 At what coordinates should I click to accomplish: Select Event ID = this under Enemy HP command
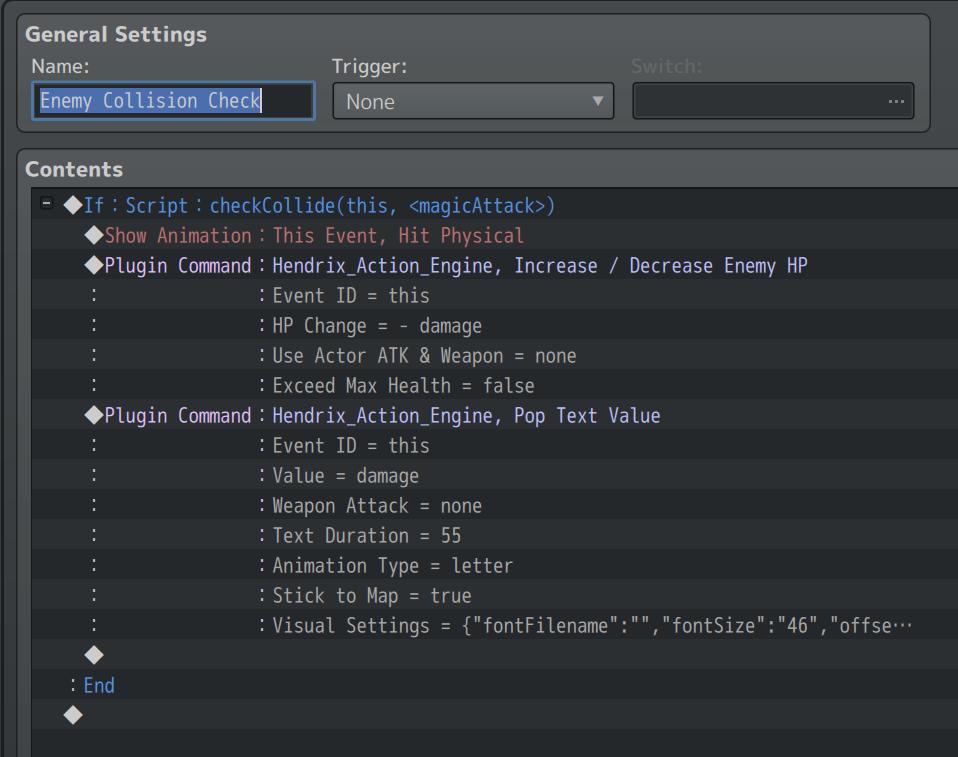tap(495, 295)
